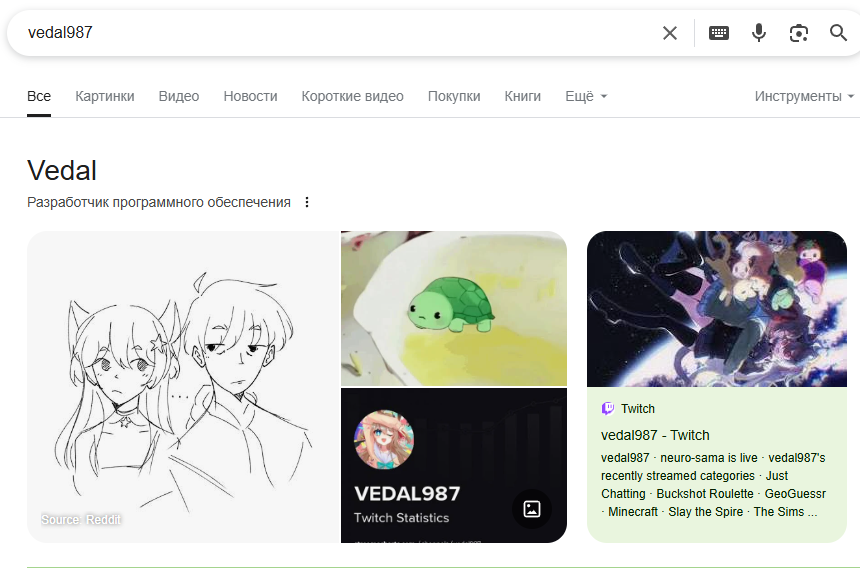860x575 pixels.
Task: Click the Twitch logo icon in result card
Action: (x=608, y=408)
